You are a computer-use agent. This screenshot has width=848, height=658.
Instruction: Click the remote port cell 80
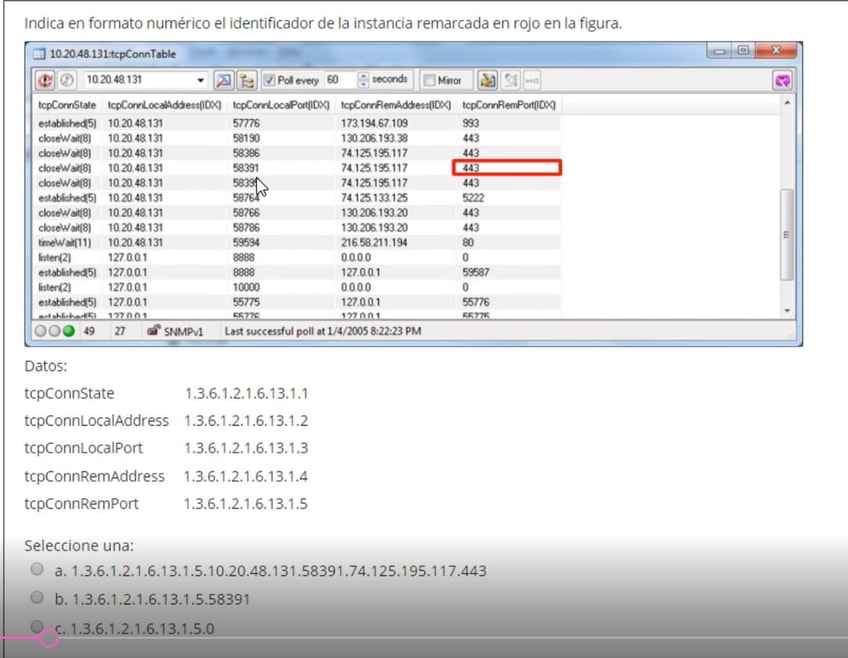coord(468,243)
